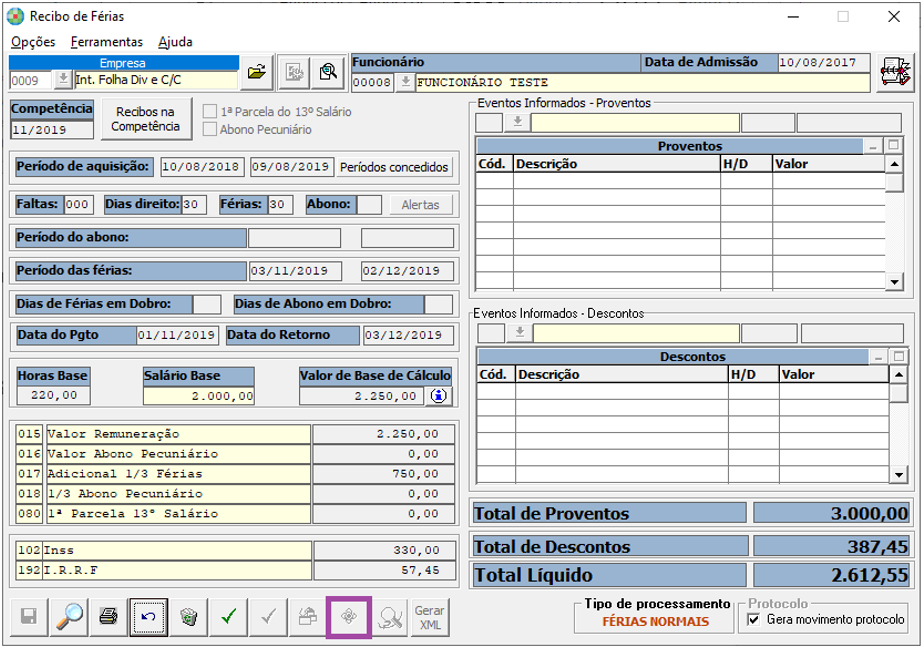Toggle 1ª Parcela do 13º Salário checkbox
Viewport: 921px width, 648px height.
click(x=210, y=112)
